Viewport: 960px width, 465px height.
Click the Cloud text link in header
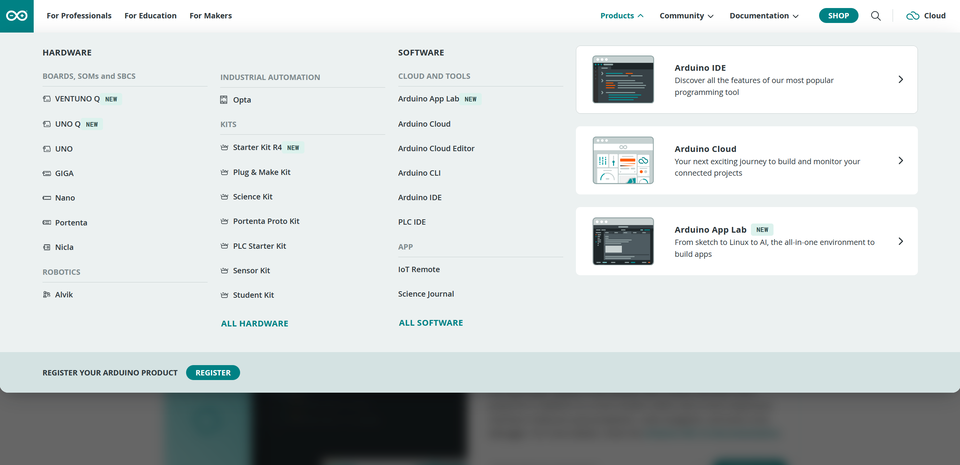(x=935, y=16)
